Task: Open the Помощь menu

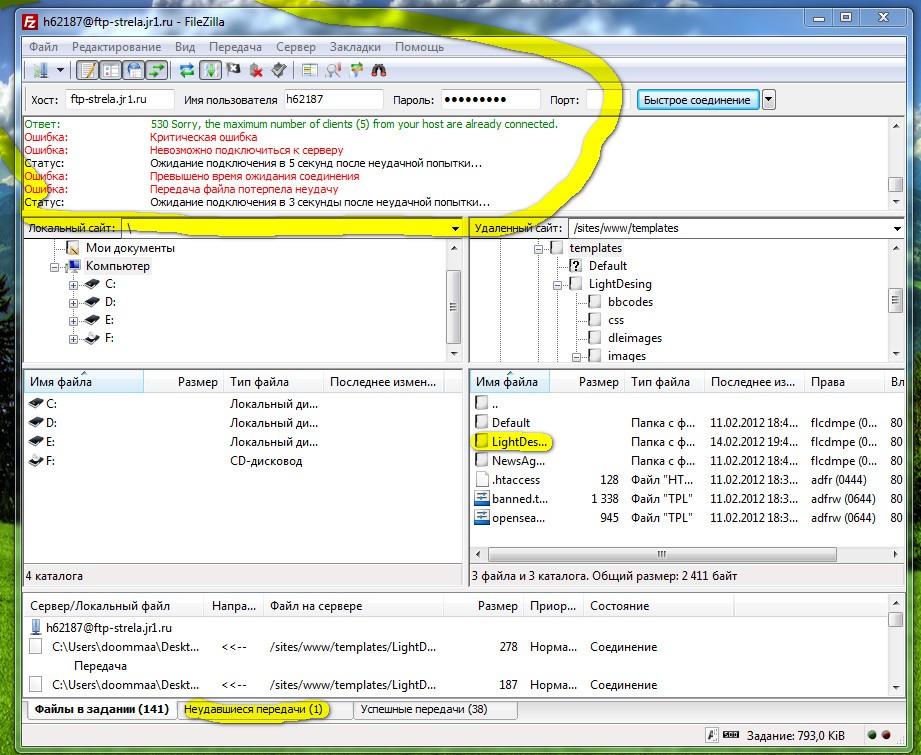Action: (x=419, y=47)
